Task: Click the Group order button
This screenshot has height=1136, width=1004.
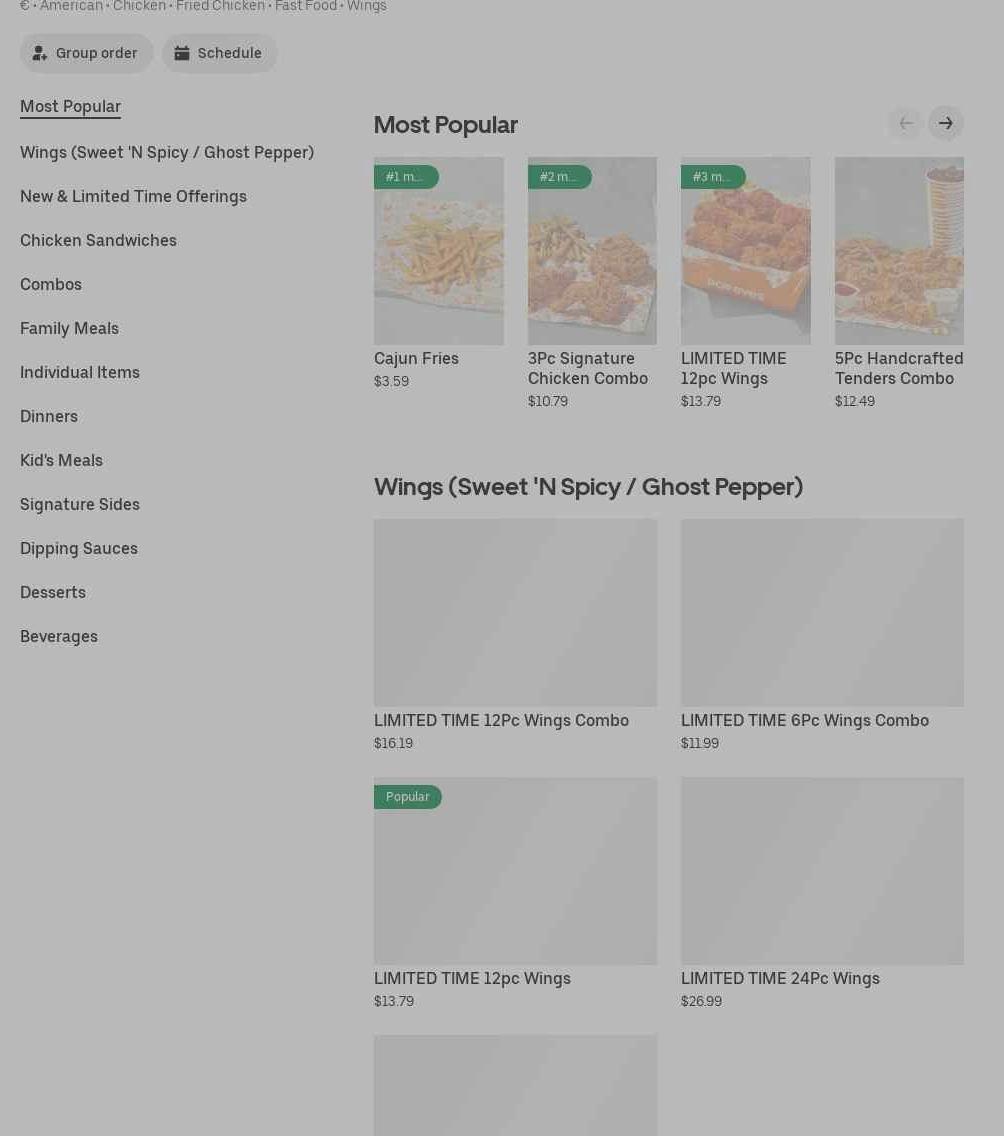Action: [x=86, y=53]
